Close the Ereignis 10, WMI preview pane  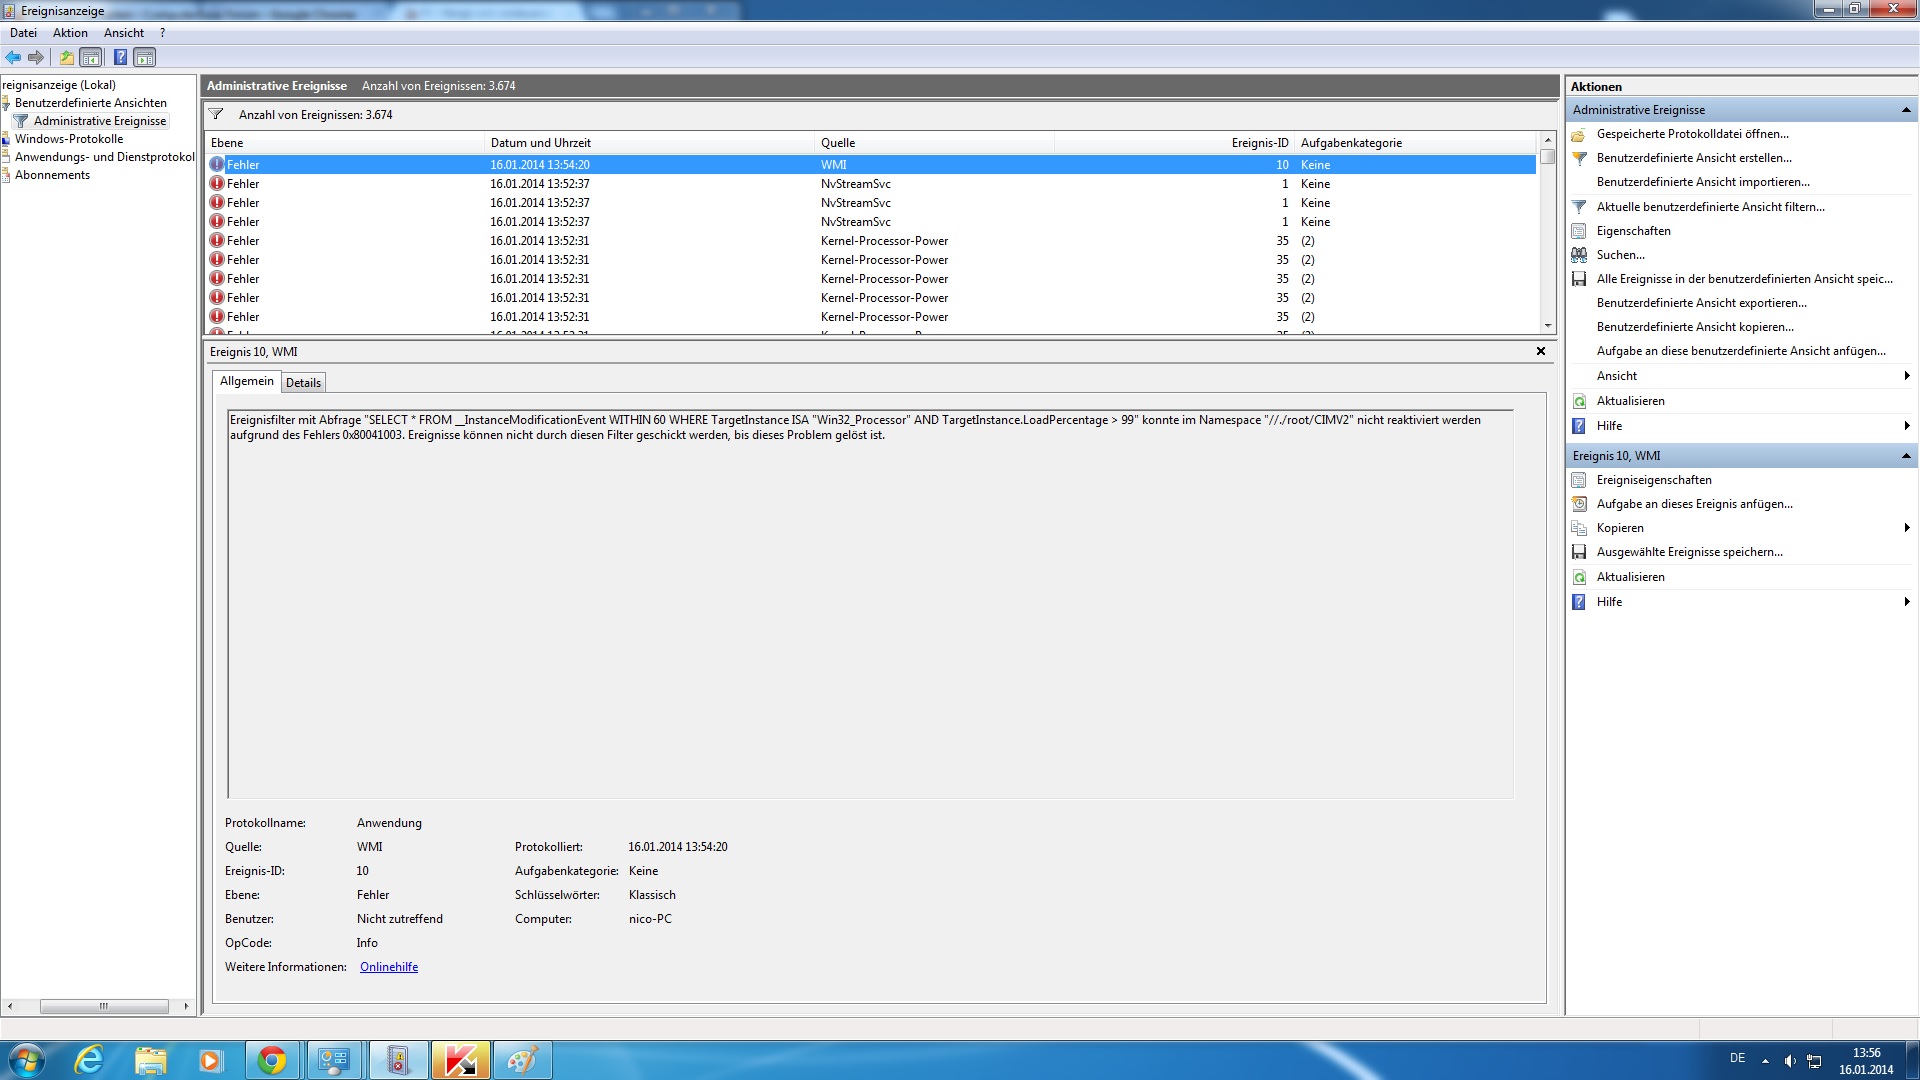[x=1540, y=351]
